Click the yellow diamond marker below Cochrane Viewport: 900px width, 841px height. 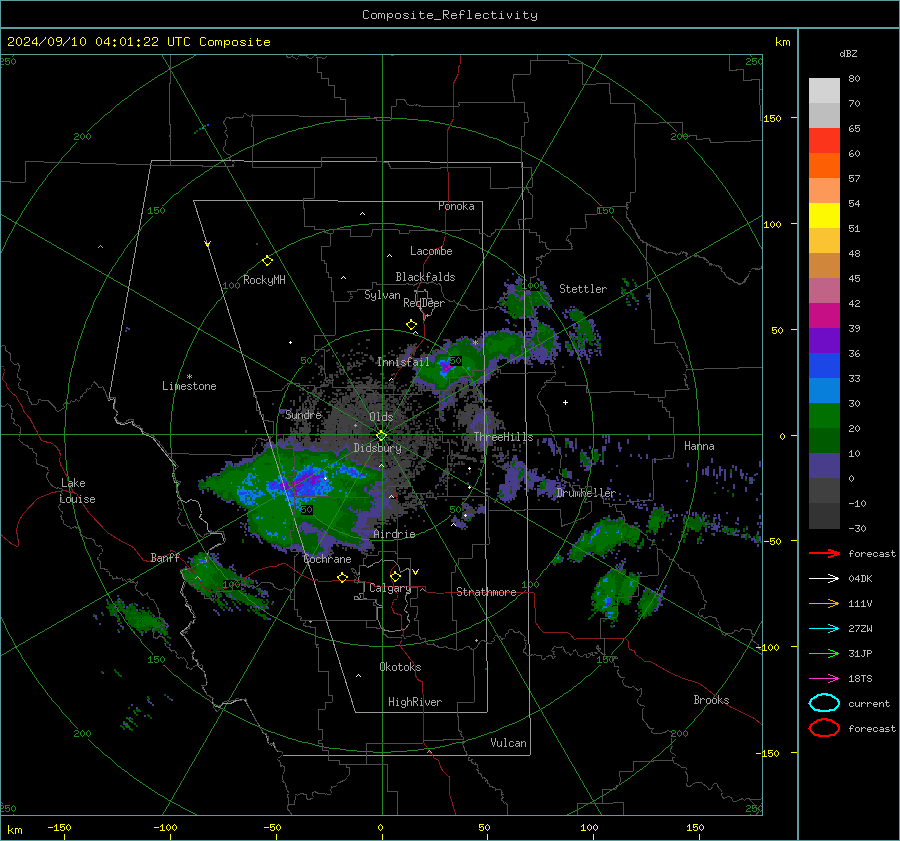click(x=343, y=578)
